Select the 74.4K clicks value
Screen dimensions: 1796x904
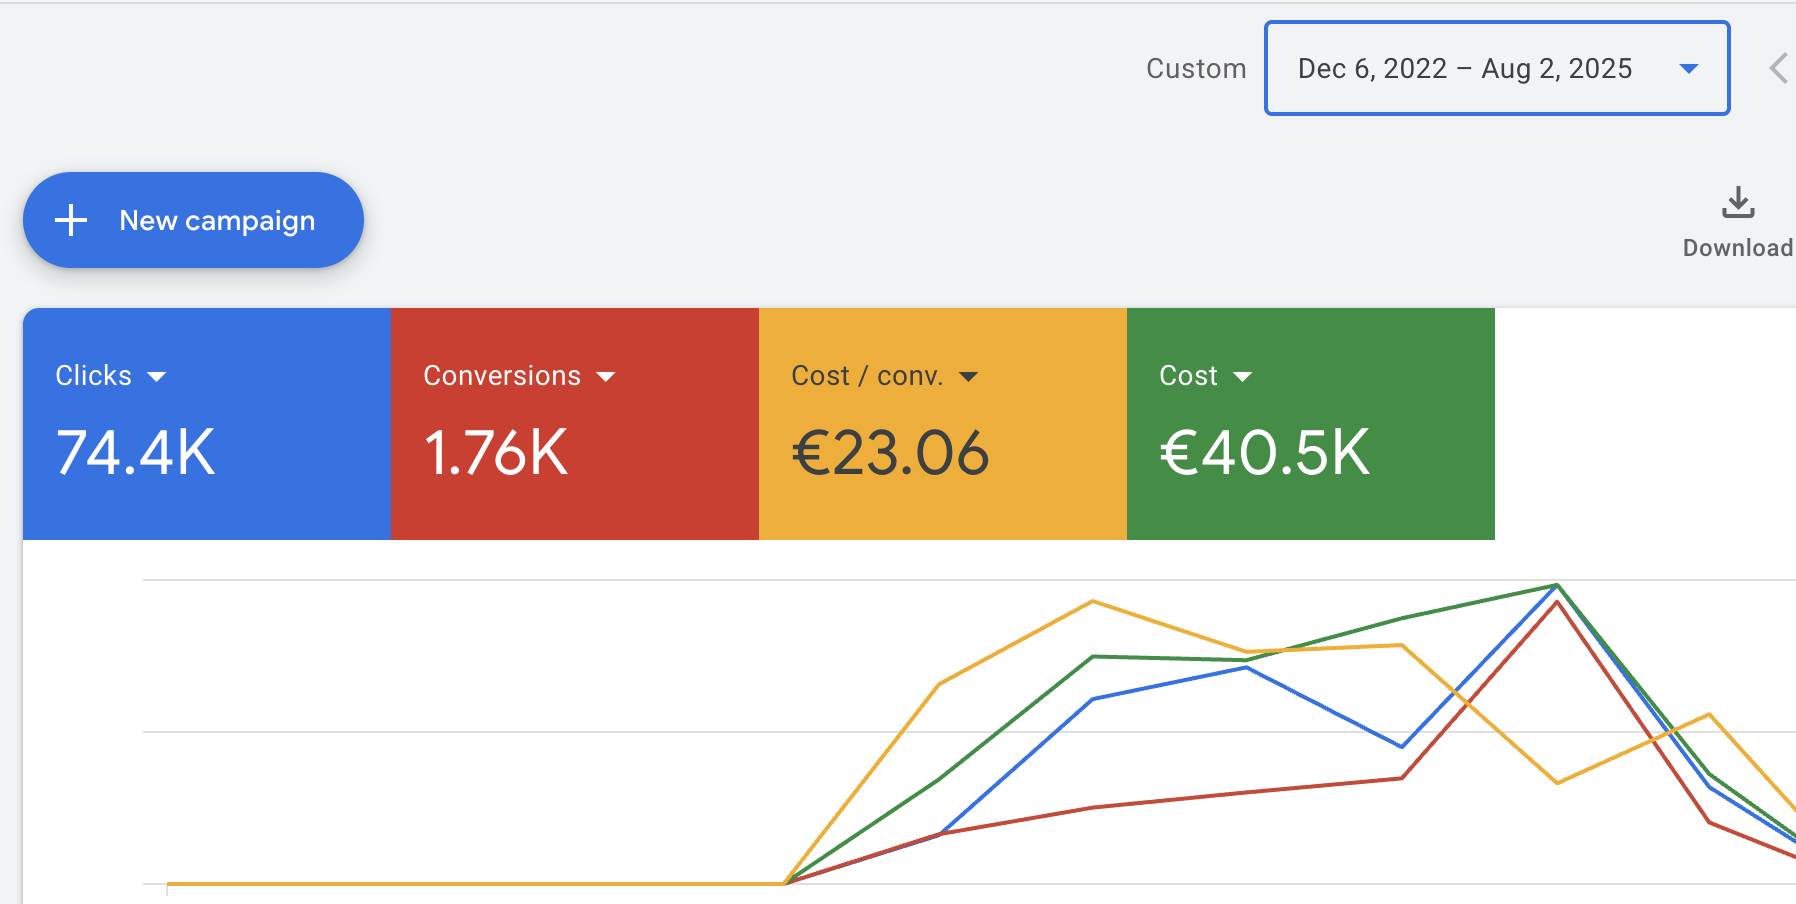coord(136,453)
